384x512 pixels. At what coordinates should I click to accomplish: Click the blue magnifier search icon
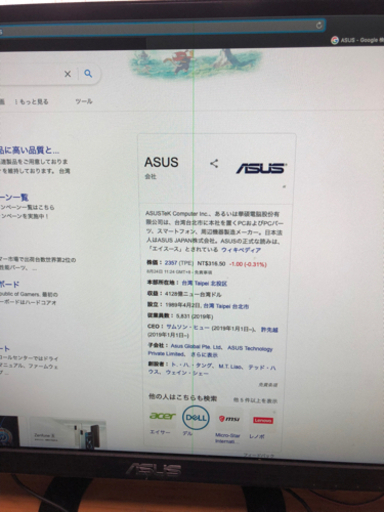pyautogui.click(x=88, y=74)
